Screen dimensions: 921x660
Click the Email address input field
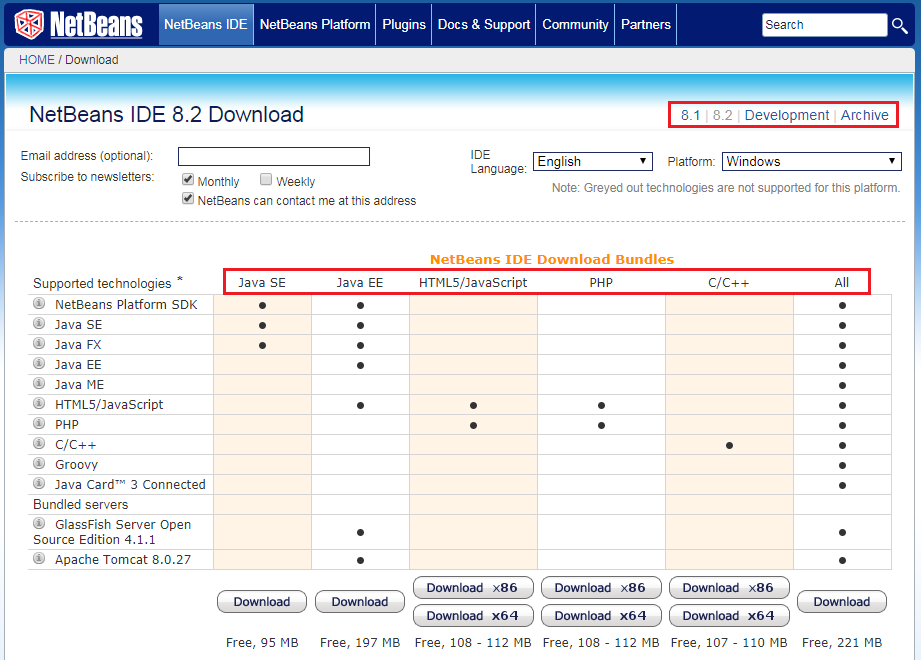tap(274, 156)
